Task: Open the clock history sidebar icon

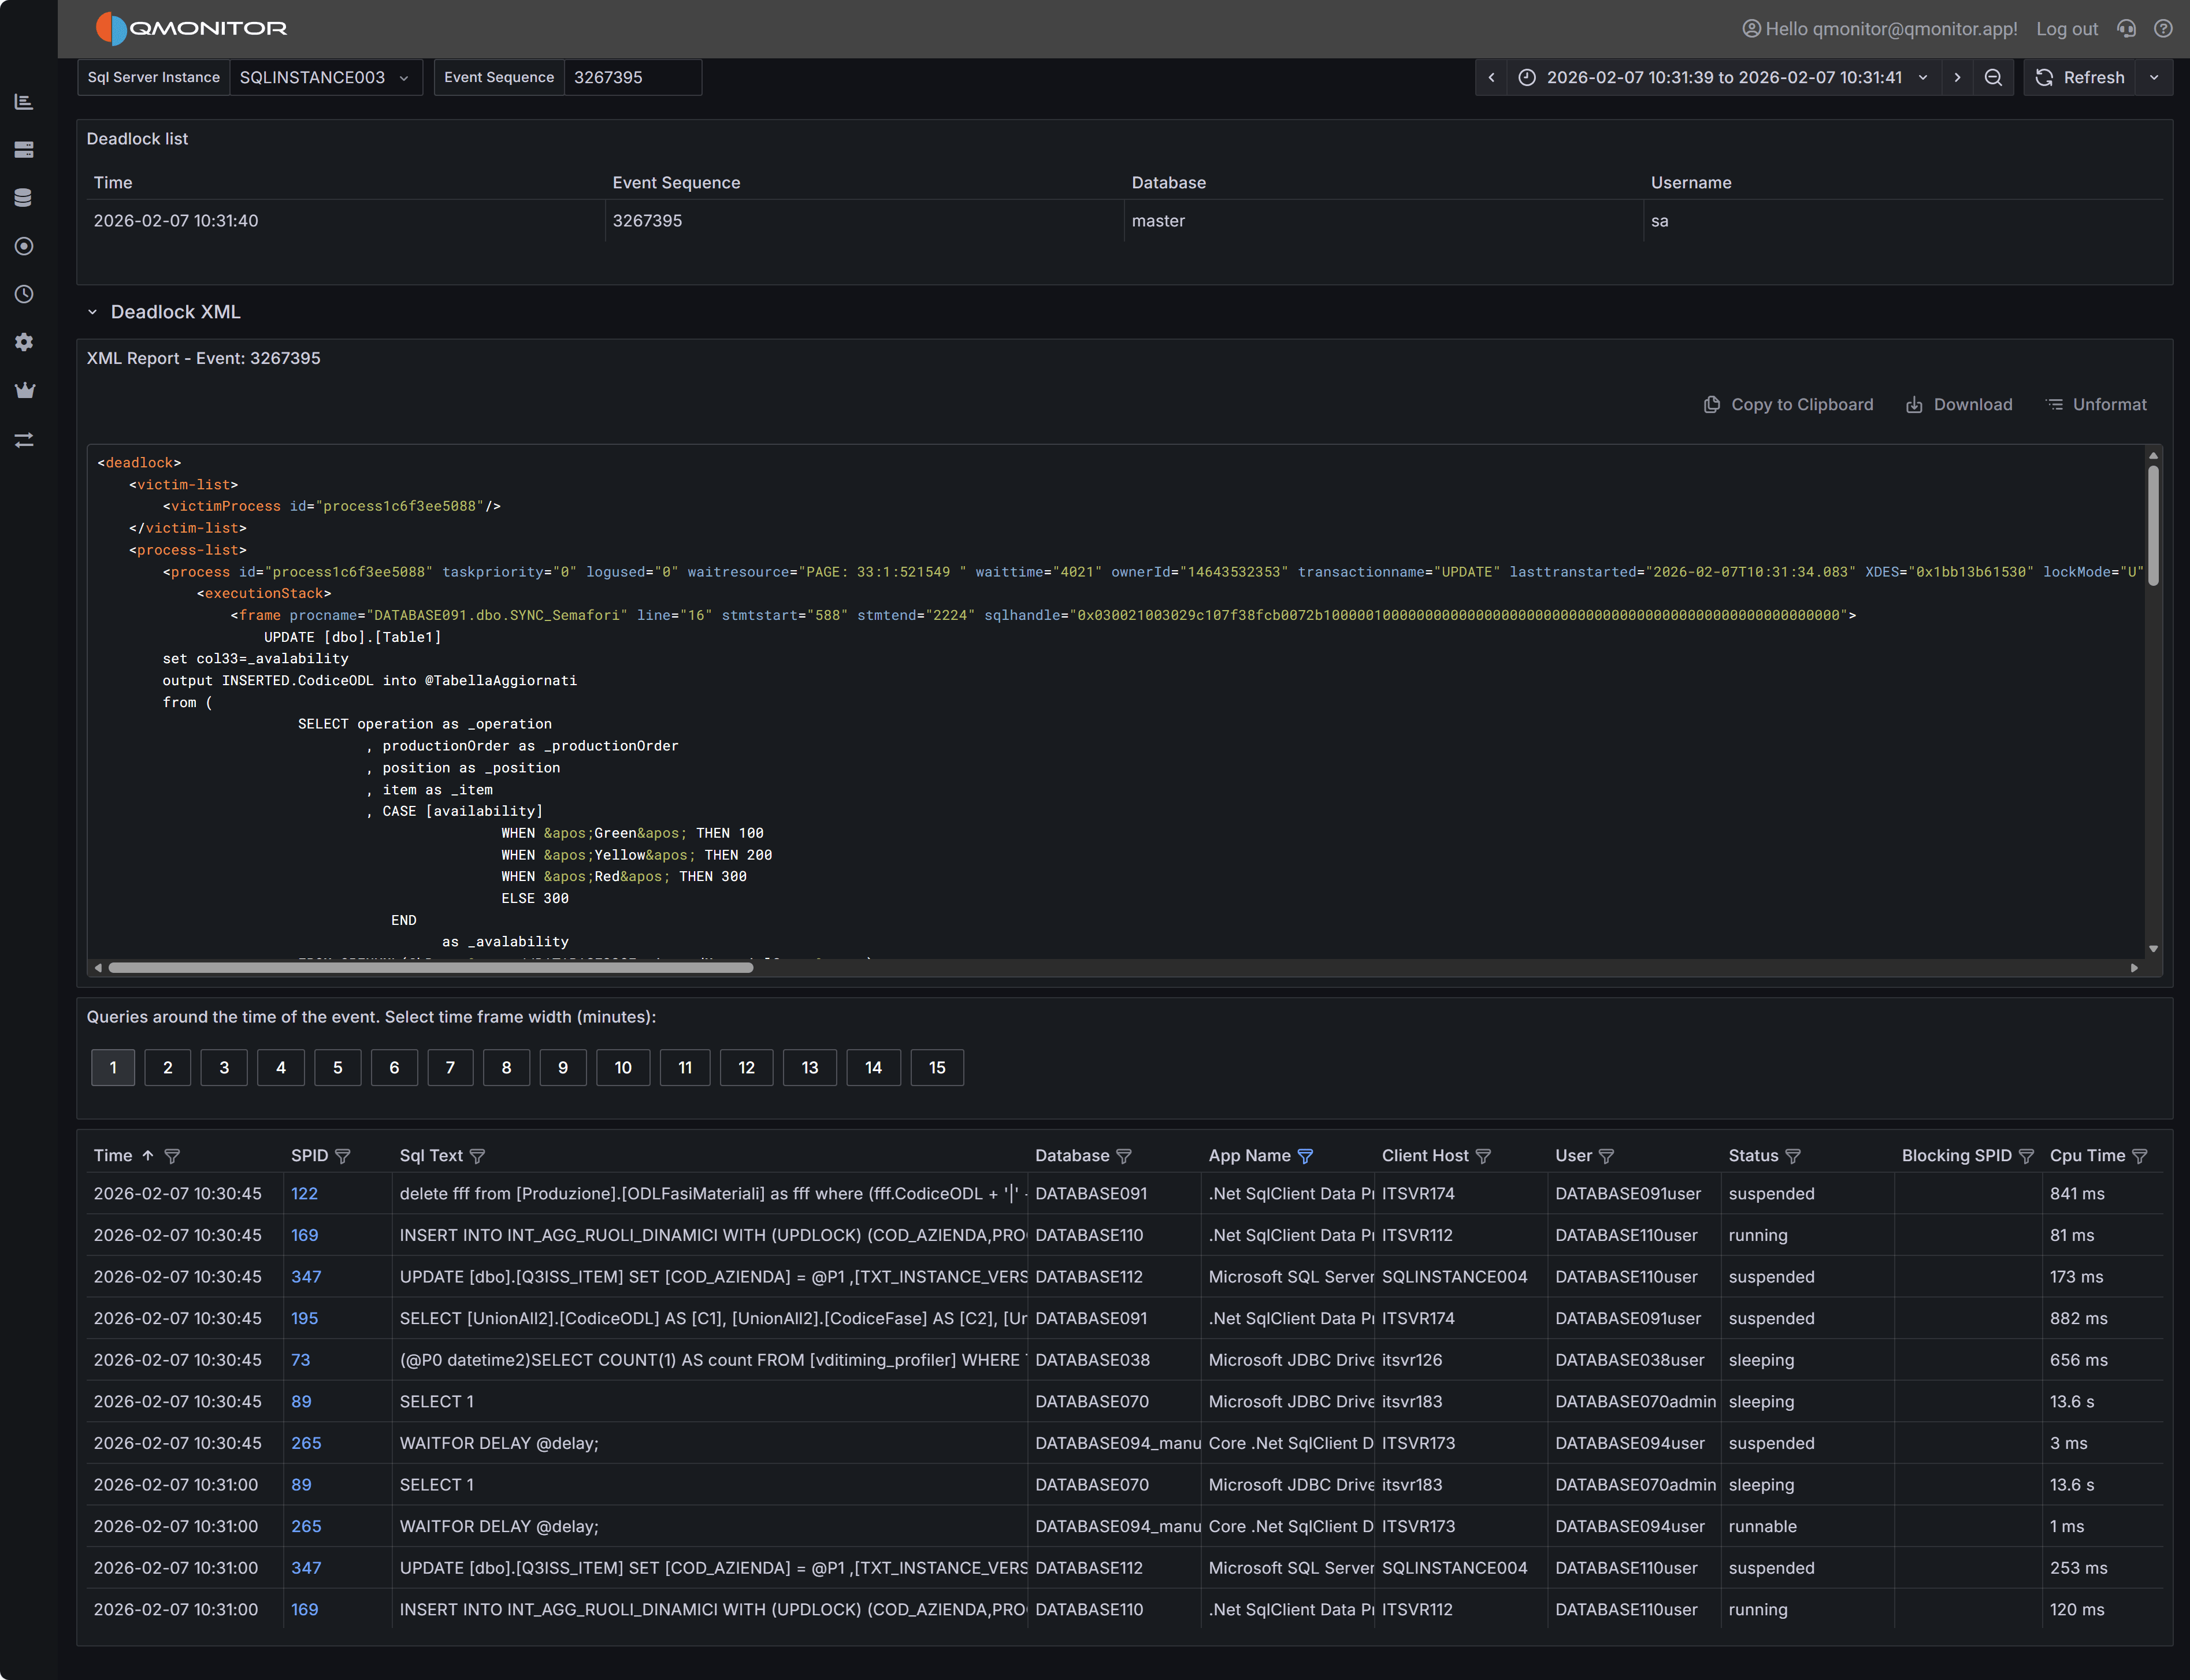Action: 24,294
